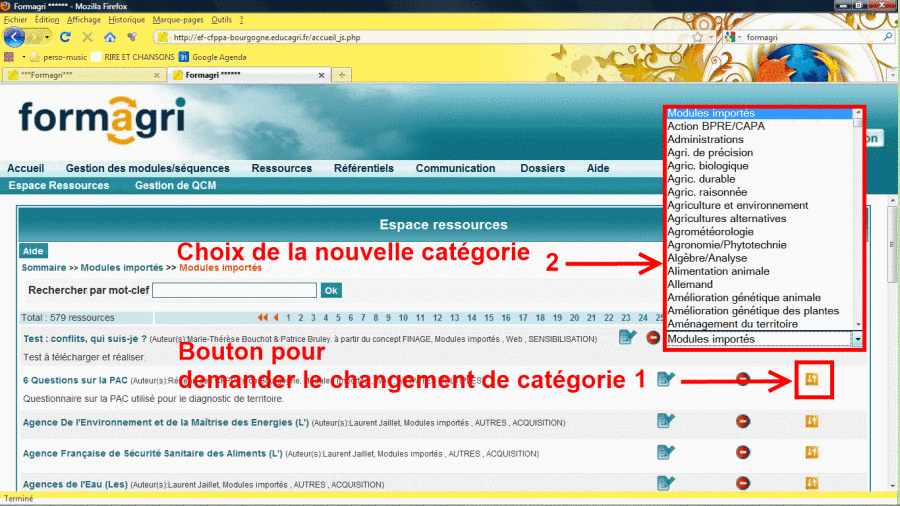Open the Référentiels navigation menu
The width and height of the screenshot is (900, 506).
(364, 168)
